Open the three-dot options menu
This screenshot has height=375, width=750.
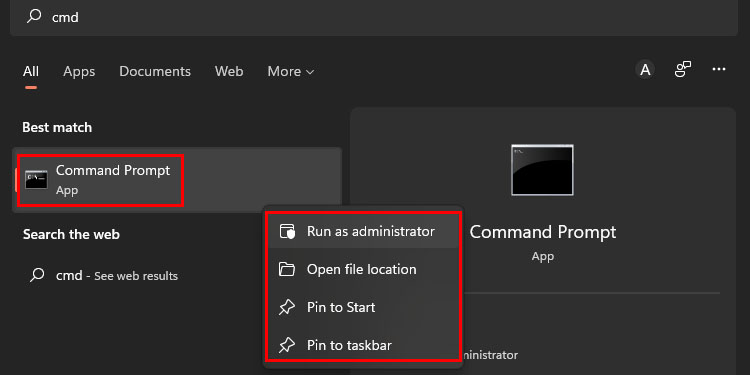coord(719,69)
